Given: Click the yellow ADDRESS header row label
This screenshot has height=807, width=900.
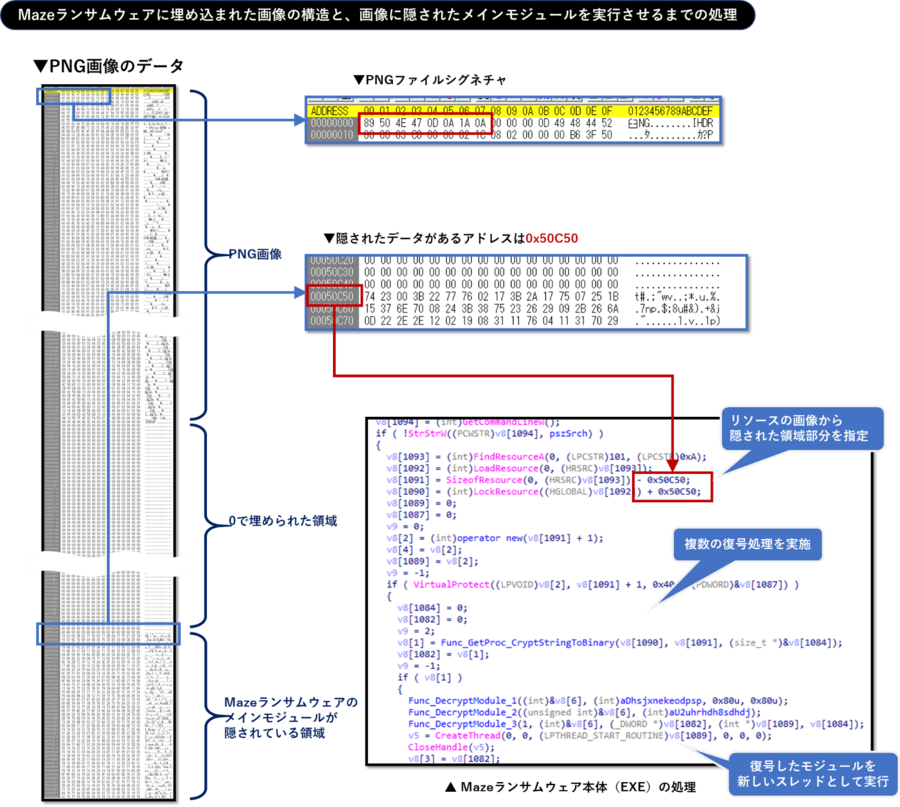Looking at the screenshot, I should click(x=331, y=110).
